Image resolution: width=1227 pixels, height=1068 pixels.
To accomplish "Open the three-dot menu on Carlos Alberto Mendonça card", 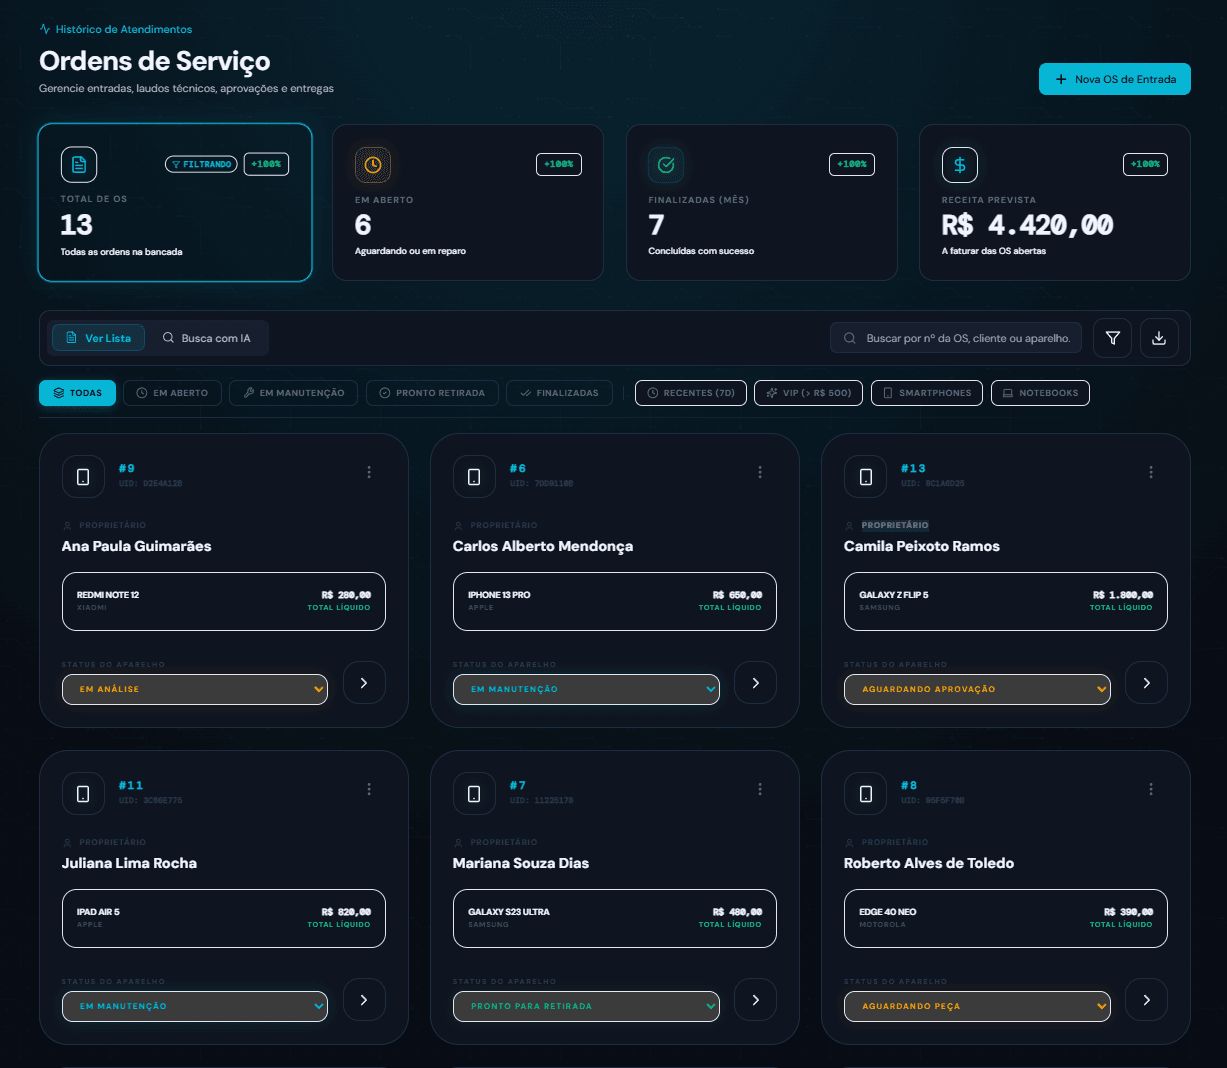I will [760, 472].
